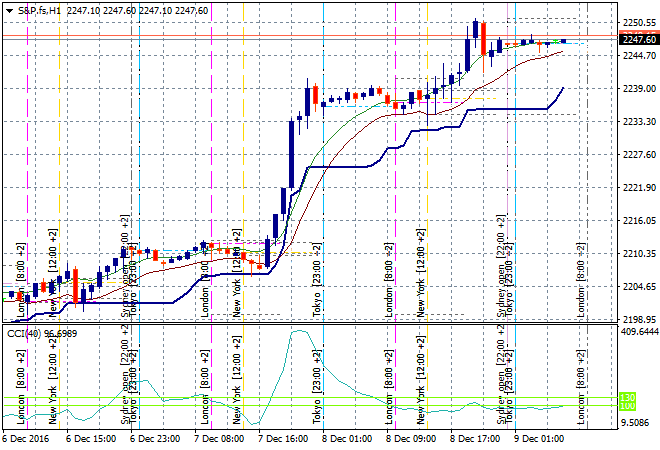Select the highlighted current price tag 2247.60
660x450 pixels.
pyautogui.click(x=638, y=39)
